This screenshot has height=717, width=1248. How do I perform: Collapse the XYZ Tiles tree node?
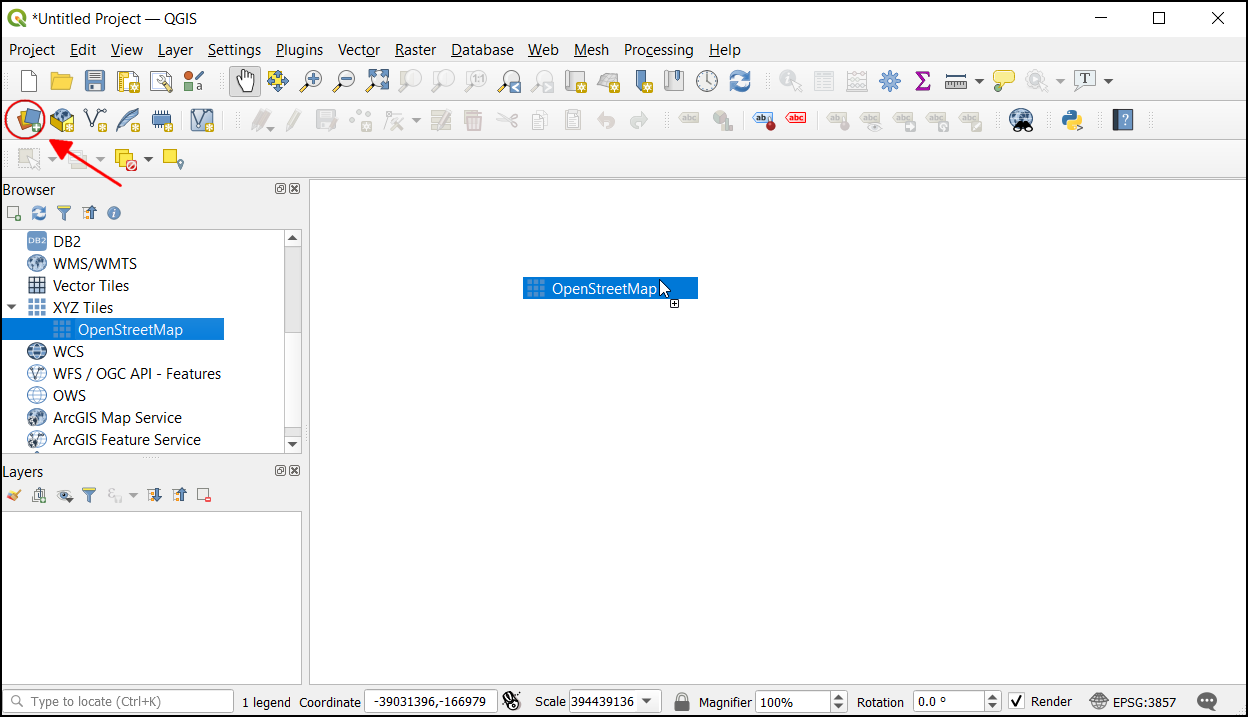click(11, 308)
